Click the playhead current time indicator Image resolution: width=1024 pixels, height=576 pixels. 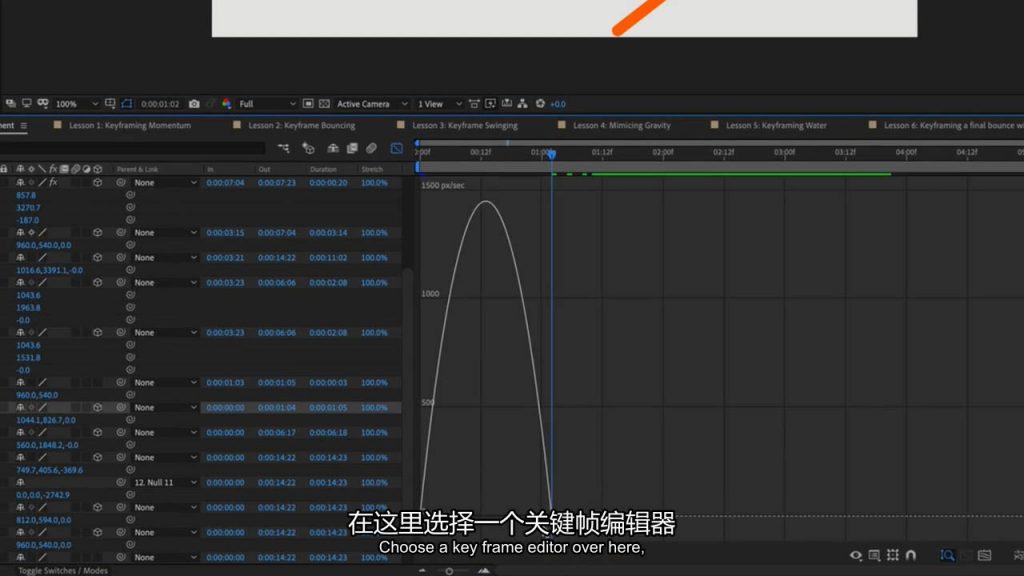(x=552, y=154)
